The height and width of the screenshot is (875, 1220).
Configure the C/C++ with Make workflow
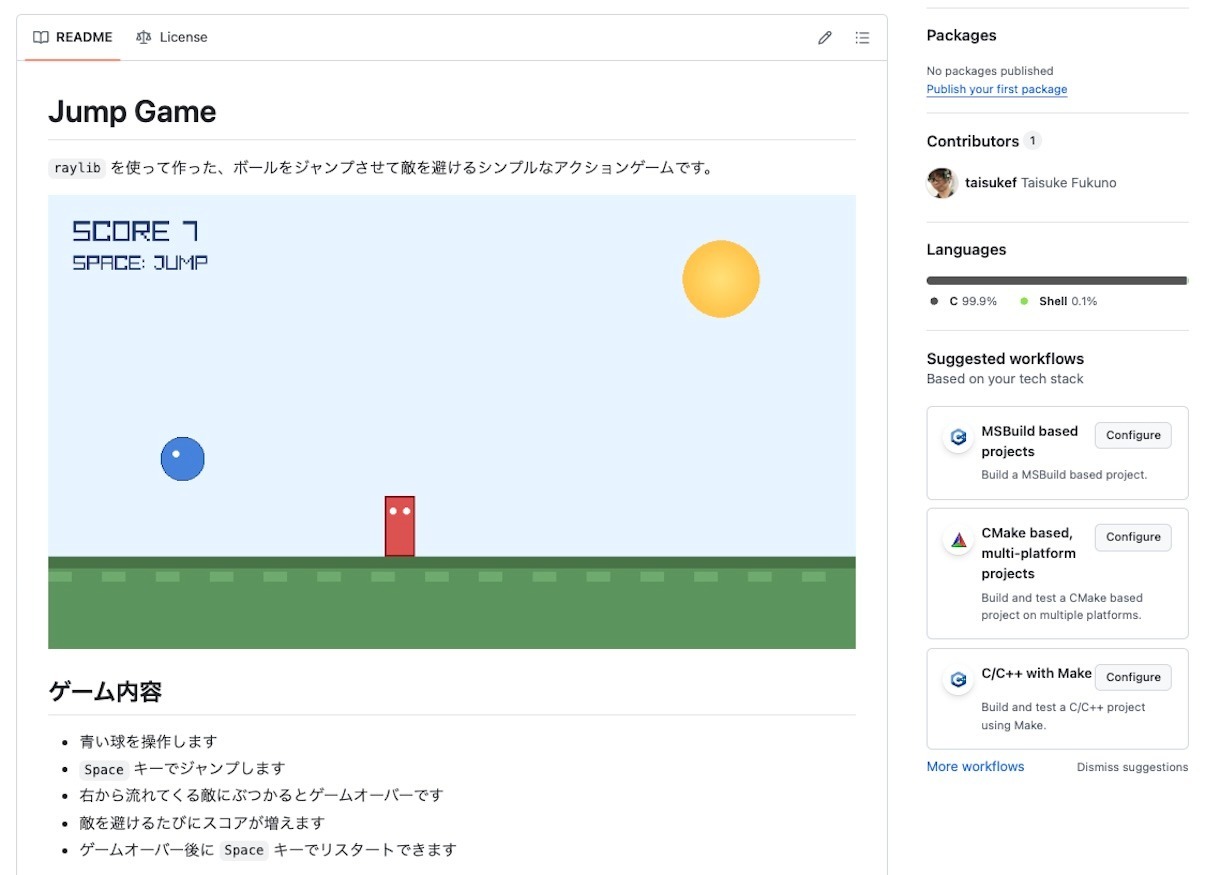[x=1133, y=677]
